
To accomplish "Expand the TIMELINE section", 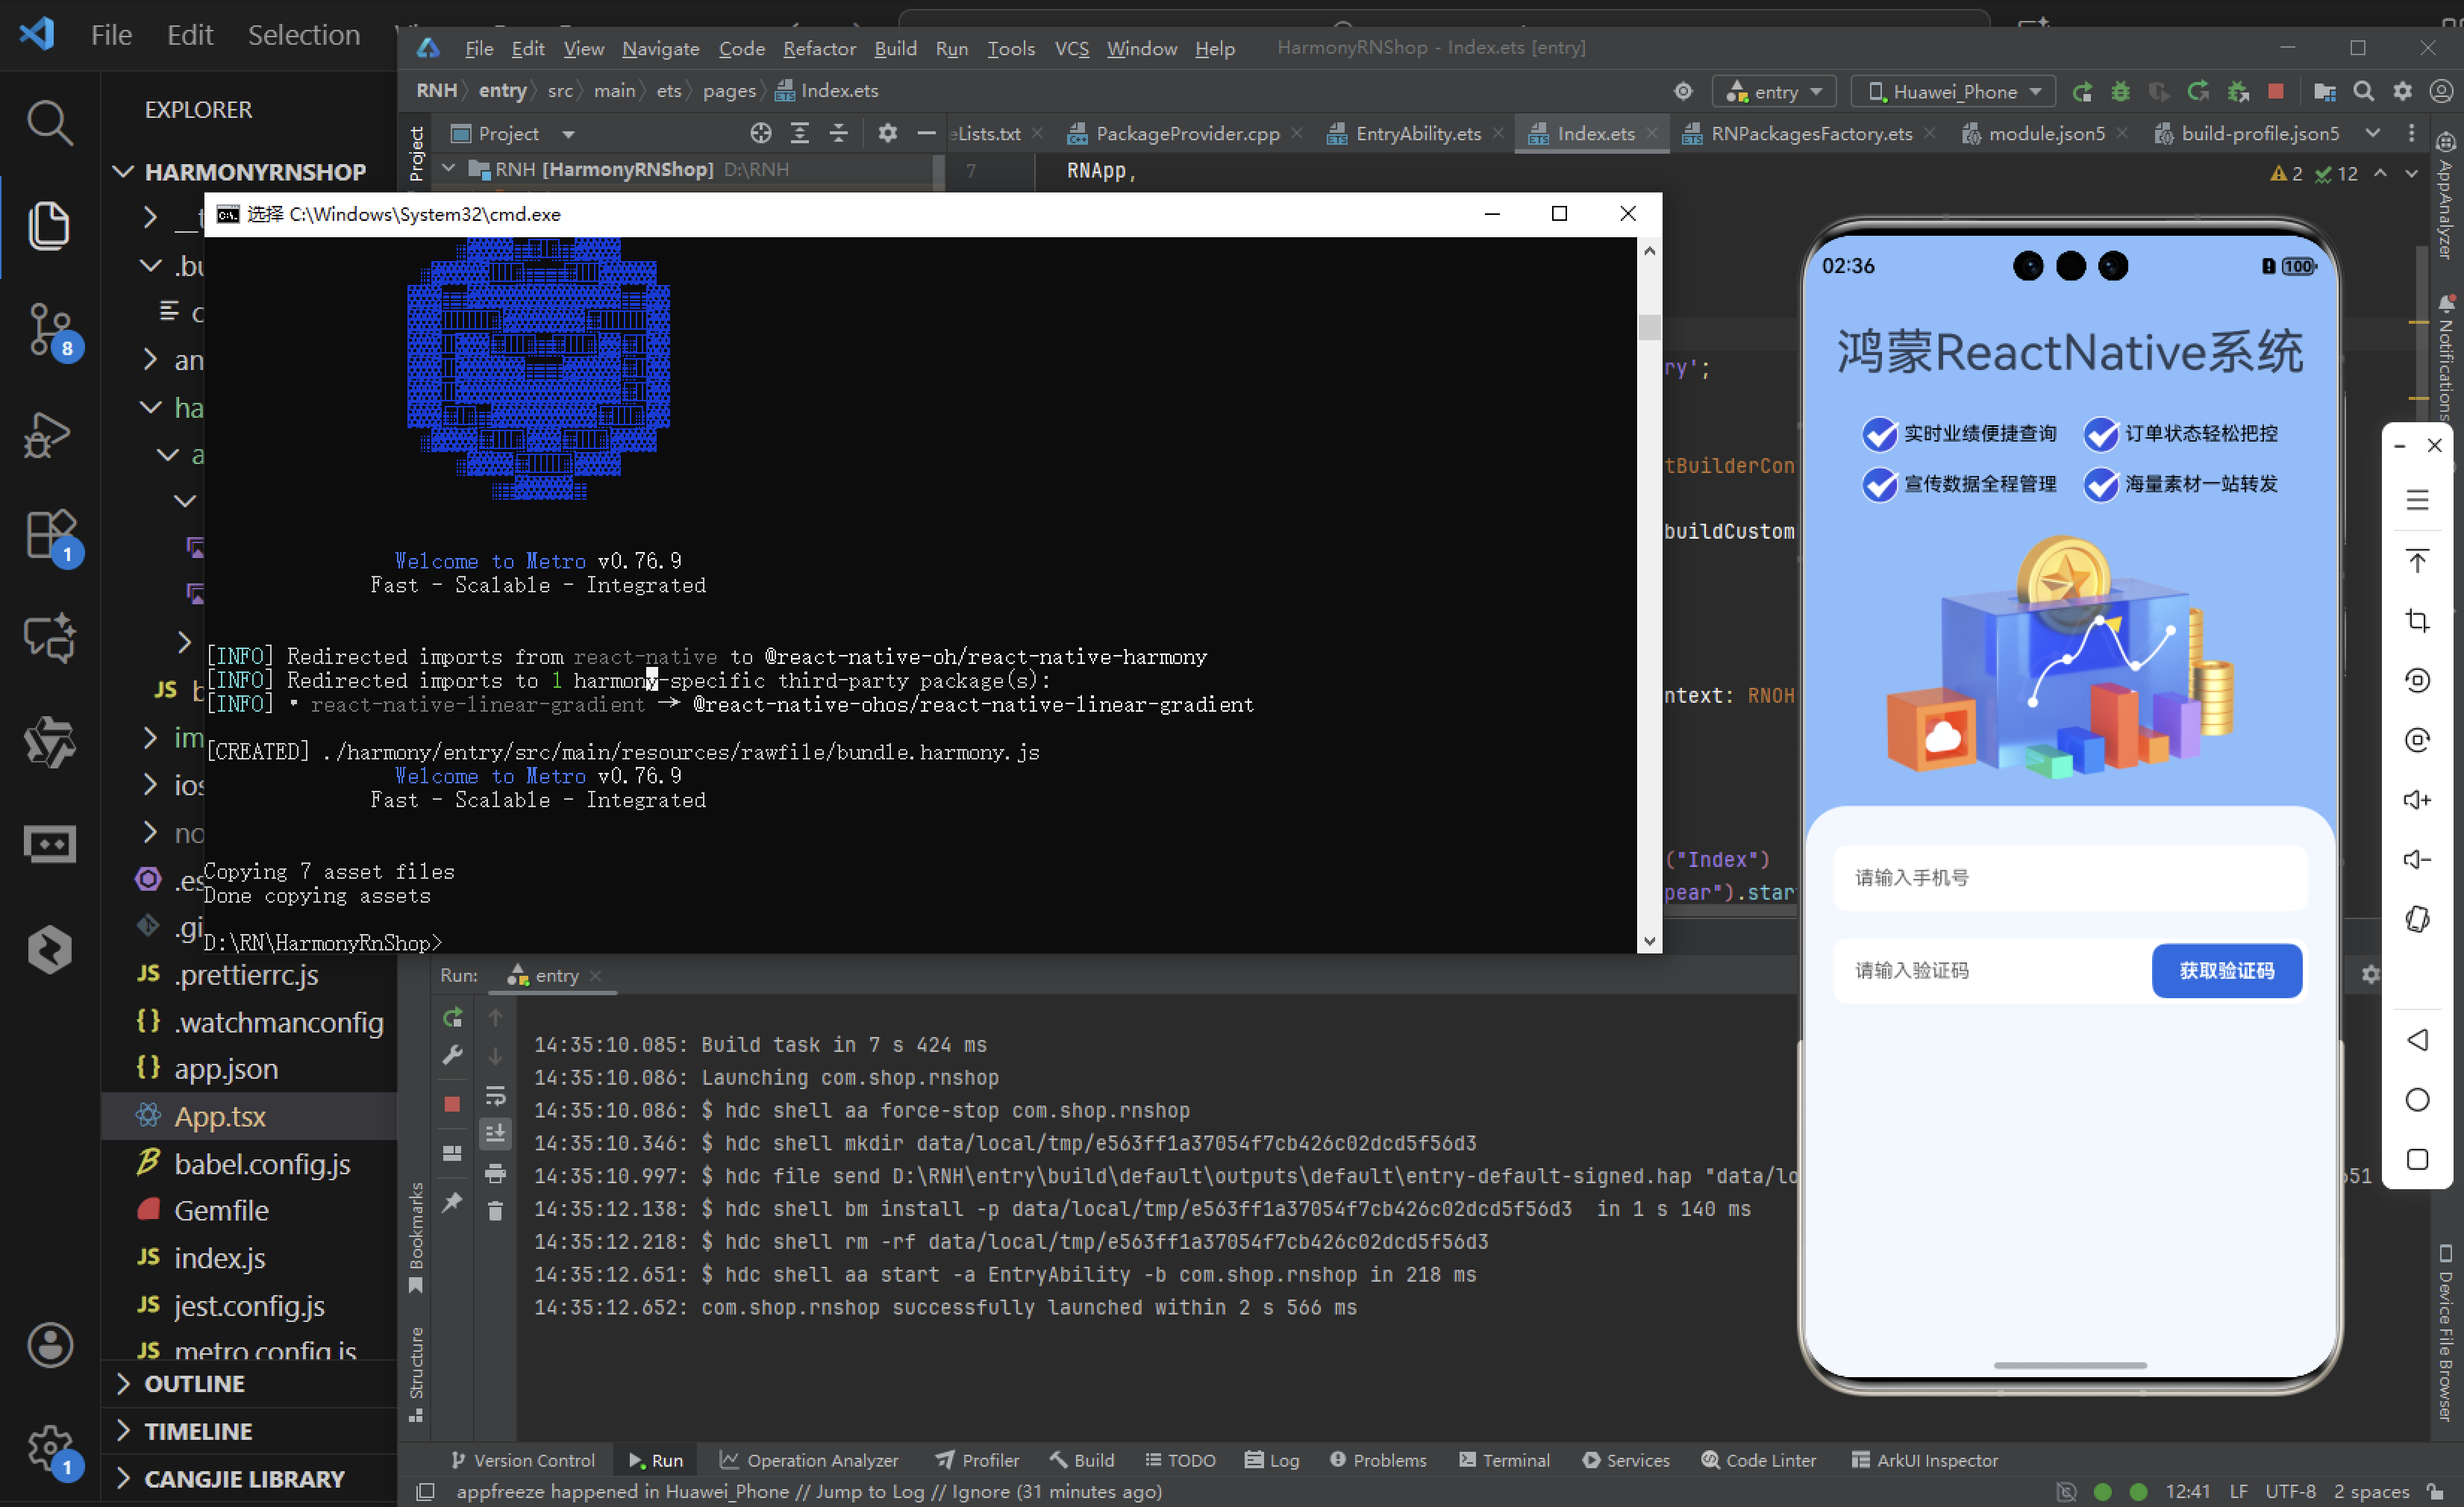I will click(198, 1431).
